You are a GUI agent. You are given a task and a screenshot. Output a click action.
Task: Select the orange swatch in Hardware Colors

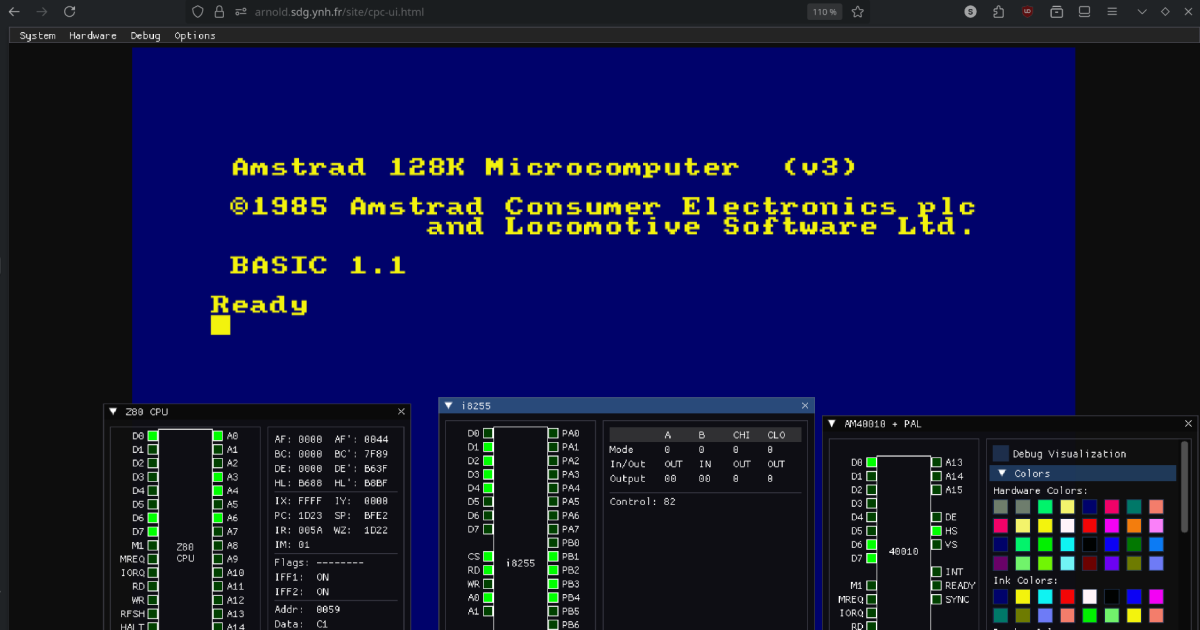pos(1134,526)
